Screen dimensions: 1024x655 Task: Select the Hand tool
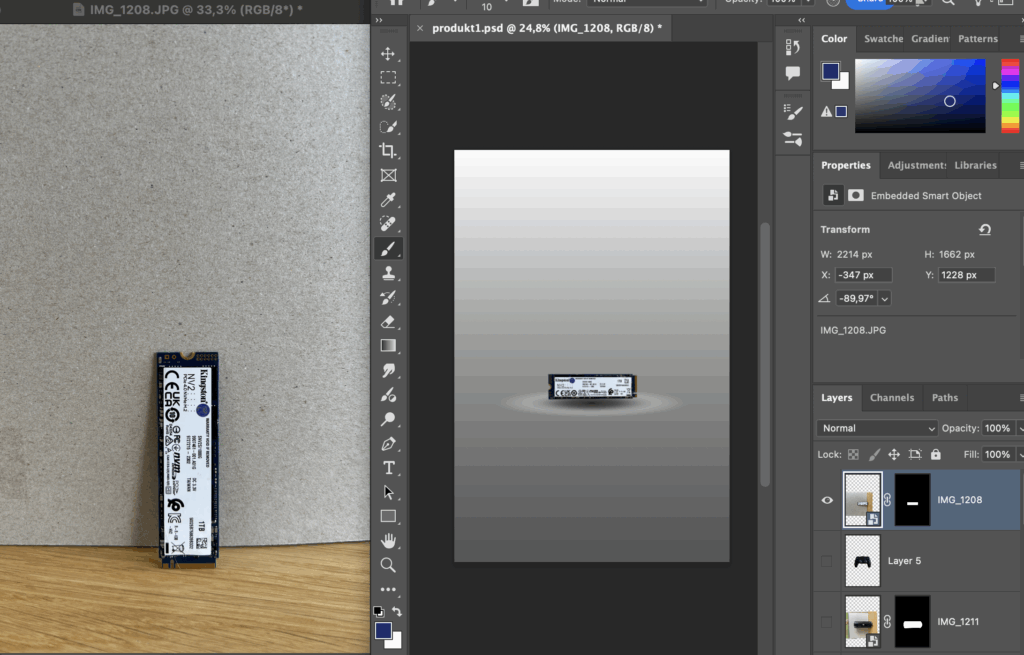pyautogui.click(x=388, y=541)
